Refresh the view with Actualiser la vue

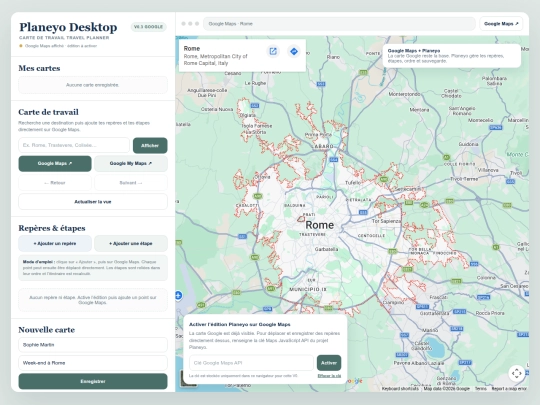click(x=93, y=202)
